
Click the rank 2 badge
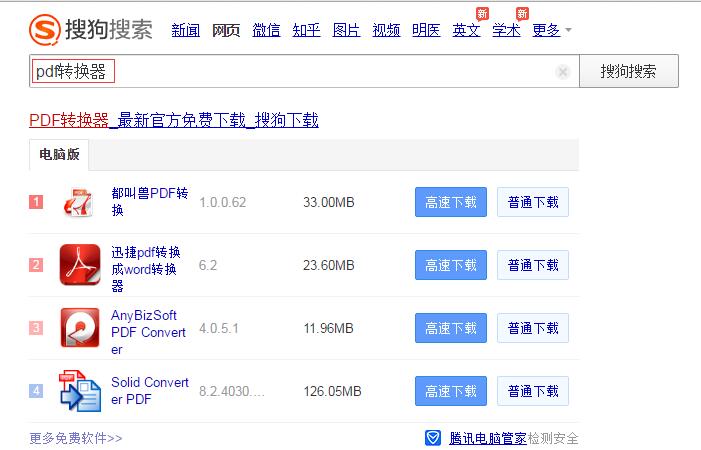point(36,265)
